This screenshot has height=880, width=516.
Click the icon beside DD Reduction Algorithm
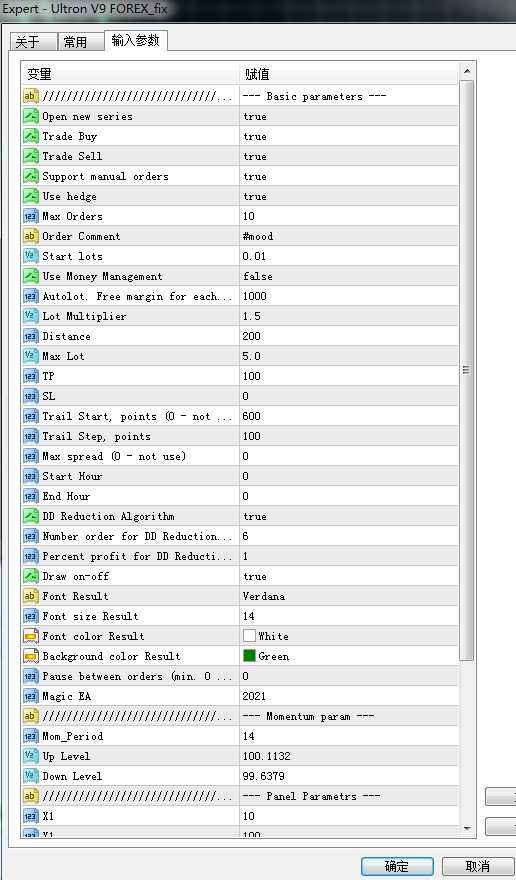30,516
